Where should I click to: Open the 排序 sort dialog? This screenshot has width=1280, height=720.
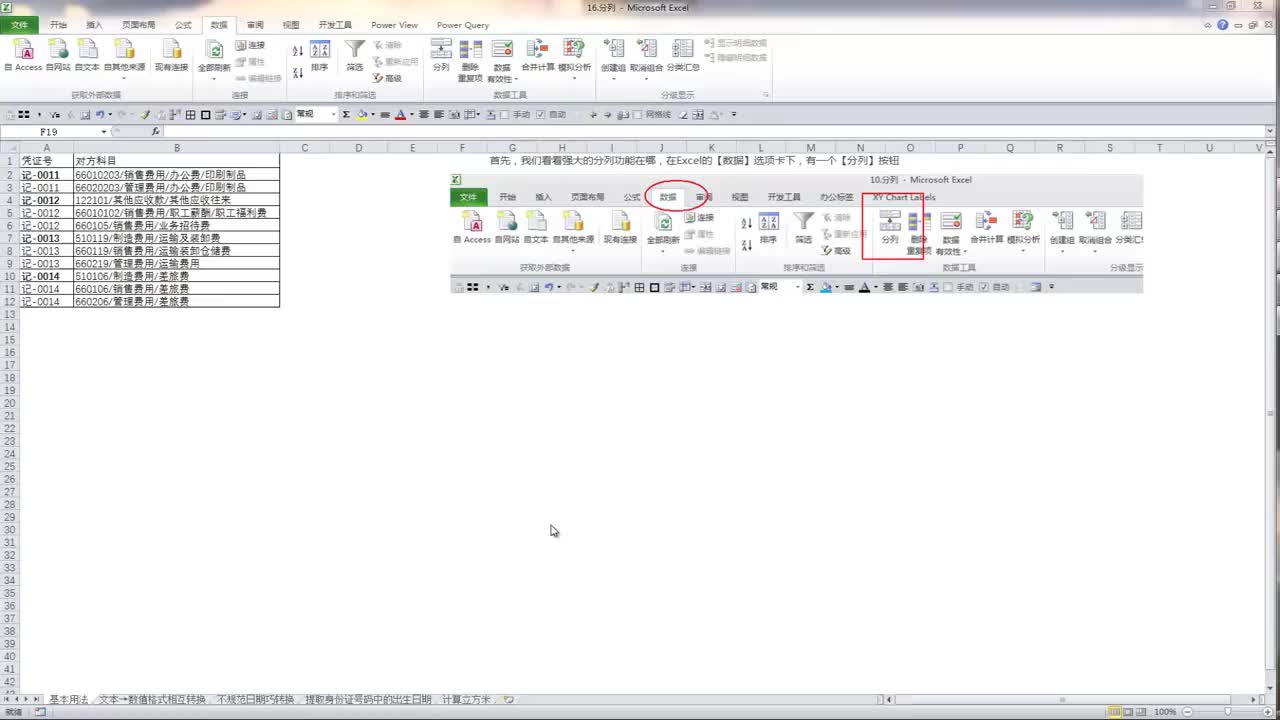point(320,56)
